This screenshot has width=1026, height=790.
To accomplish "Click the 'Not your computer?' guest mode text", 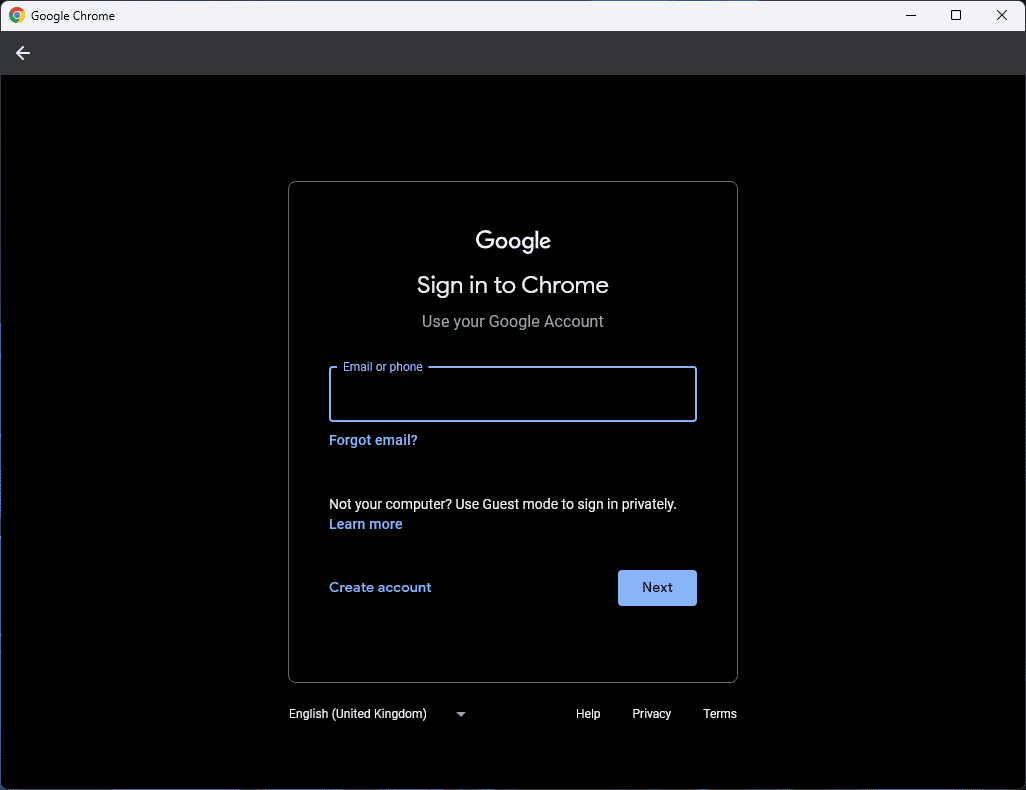I will 503,505.
